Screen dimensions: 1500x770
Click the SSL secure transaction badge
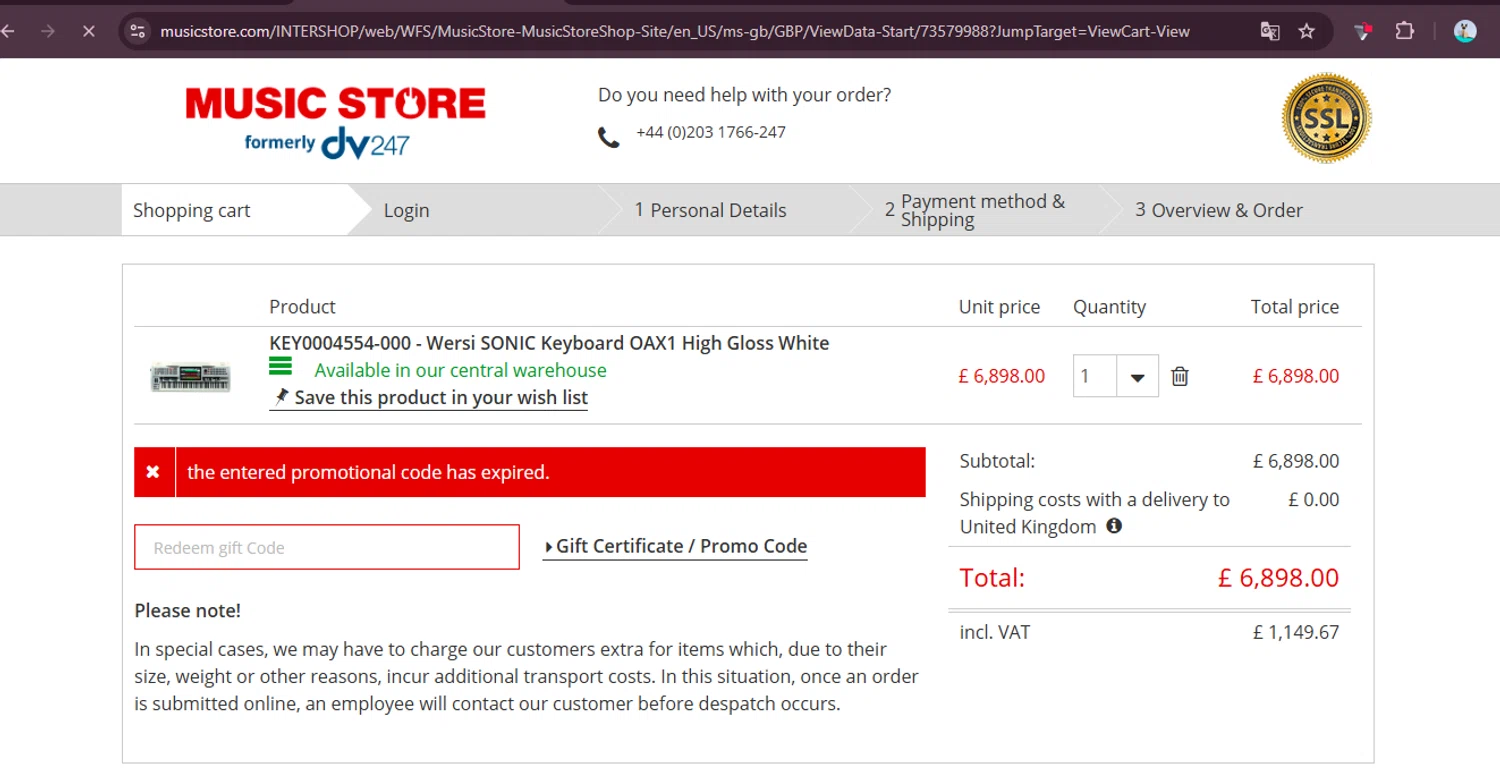(x=1326, y=118)
